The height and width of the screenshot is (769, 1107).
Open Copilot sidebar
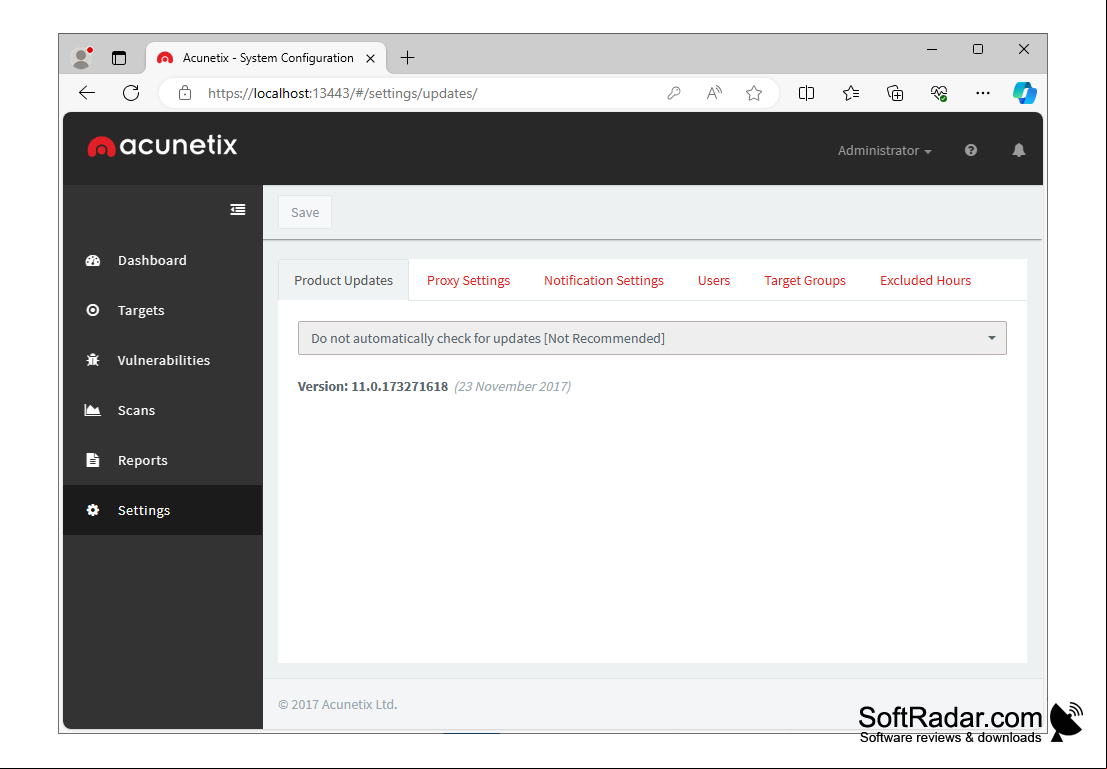tap(1024, 93)
